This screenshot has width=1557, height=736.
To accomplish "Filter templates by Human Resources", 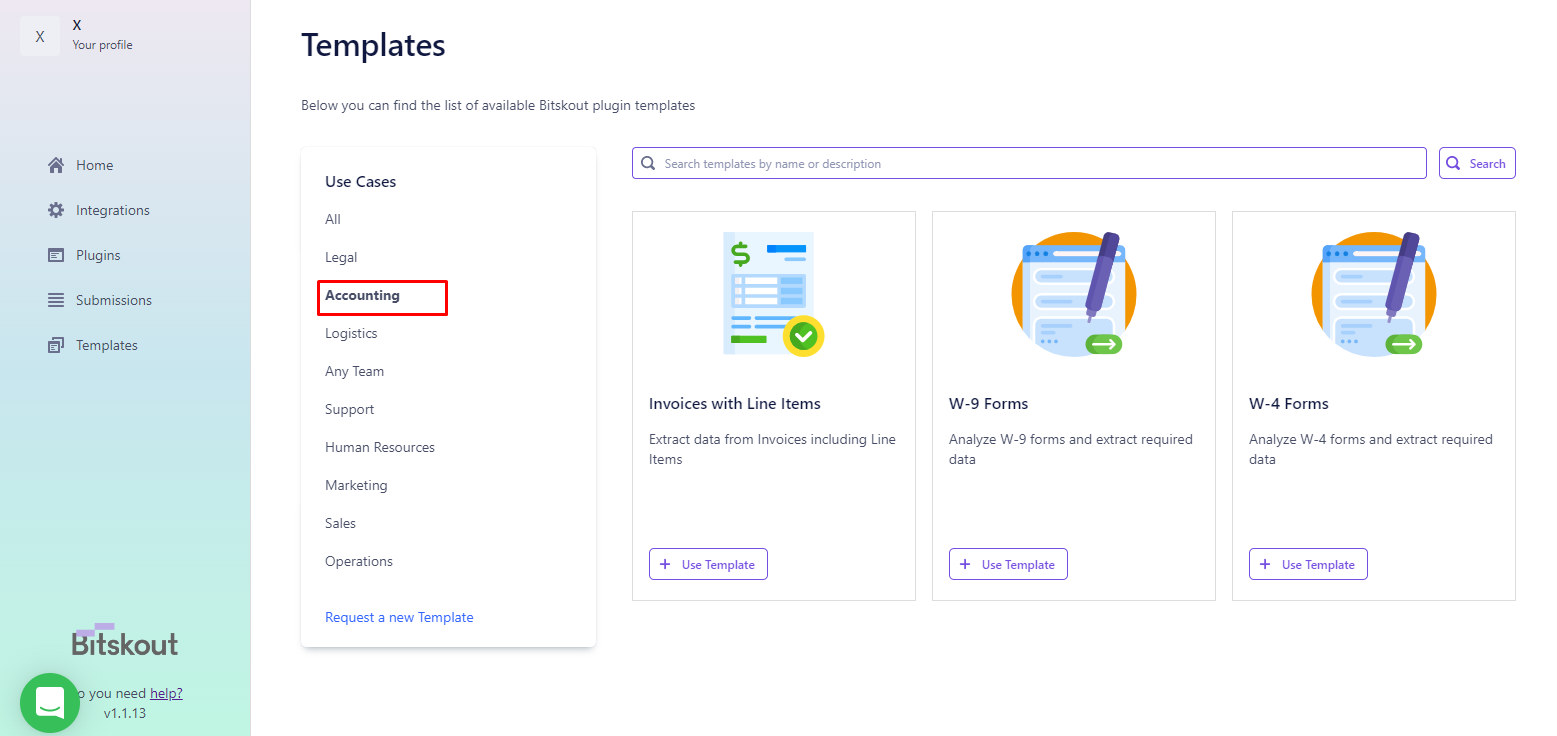I will tap(380, 447).
